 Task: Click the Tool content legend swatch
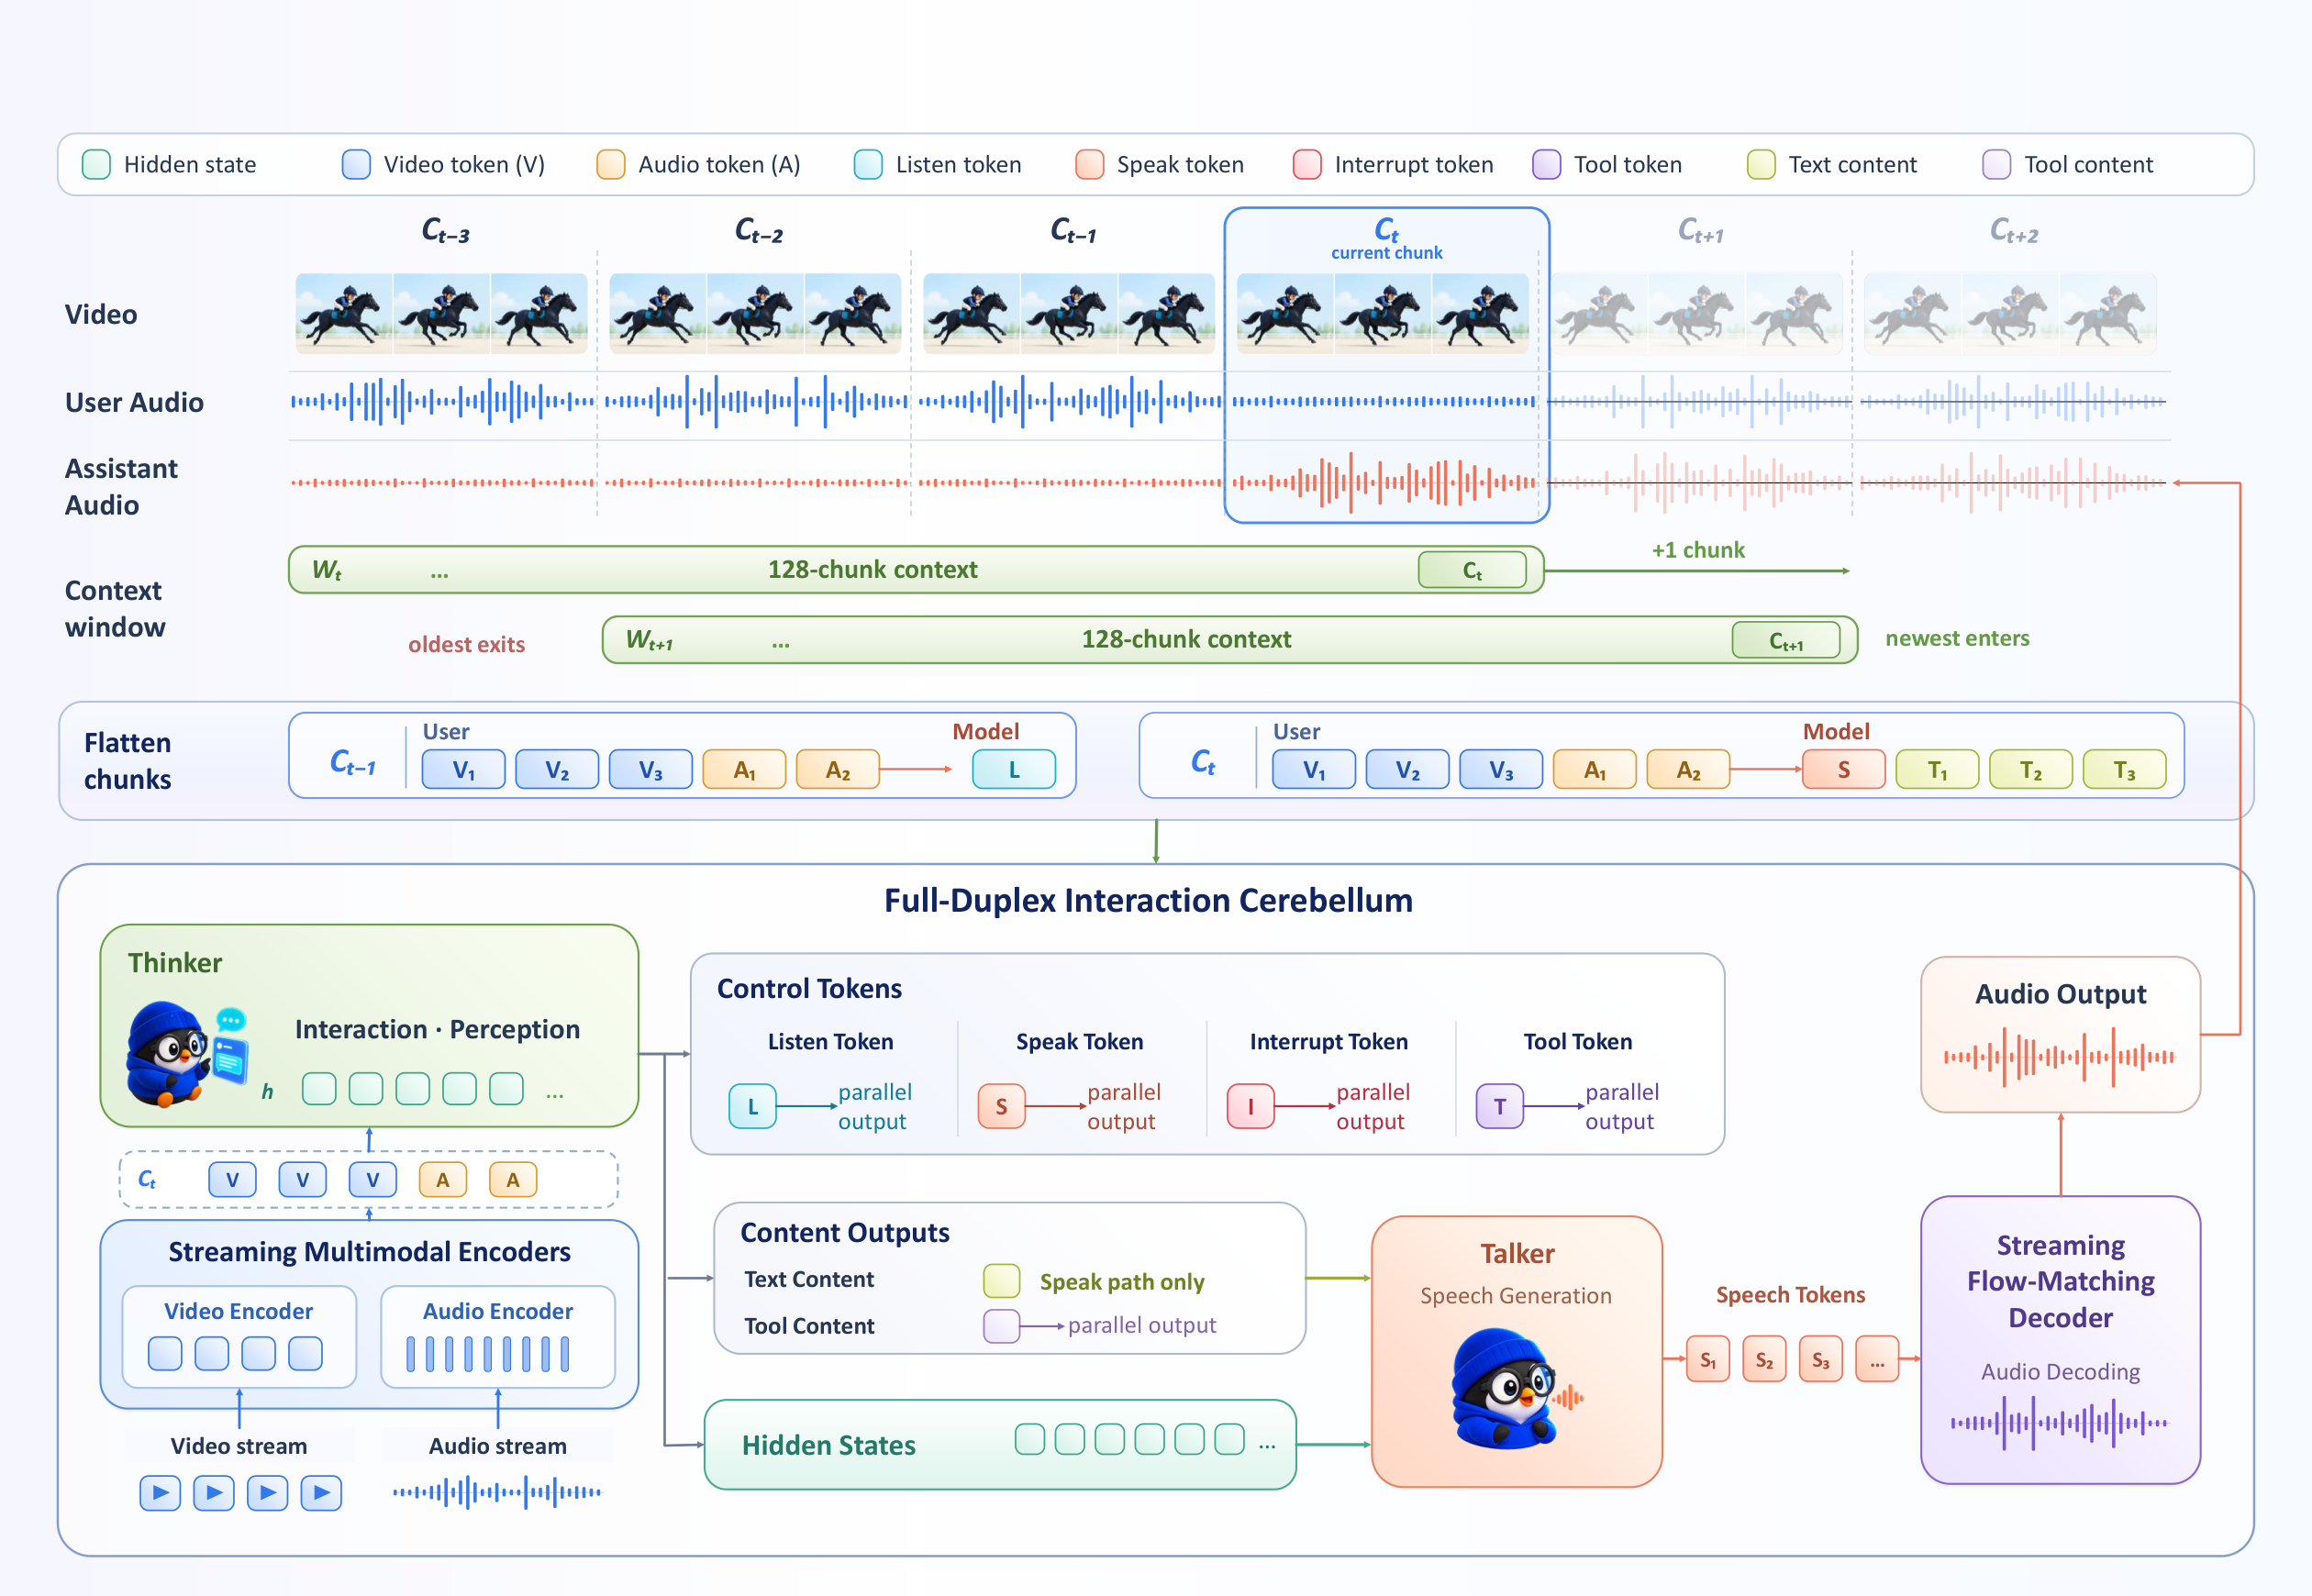click(1997, 164)
